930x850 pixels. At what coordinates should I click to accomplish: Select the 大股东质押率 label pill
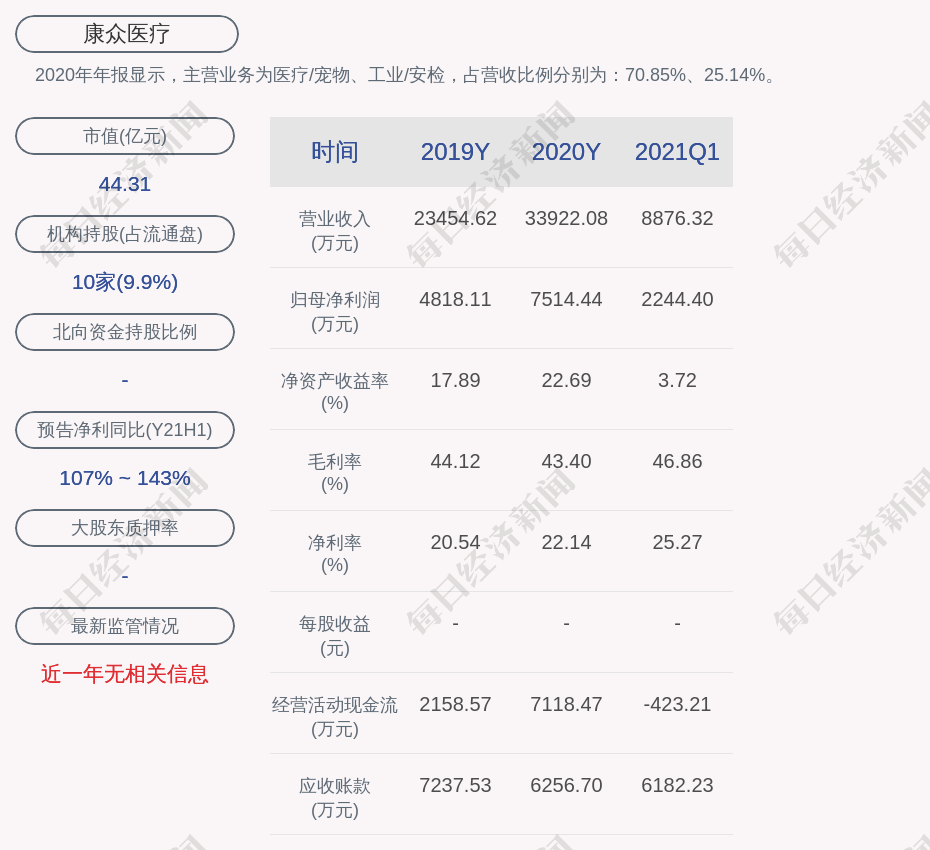(125, 527)
